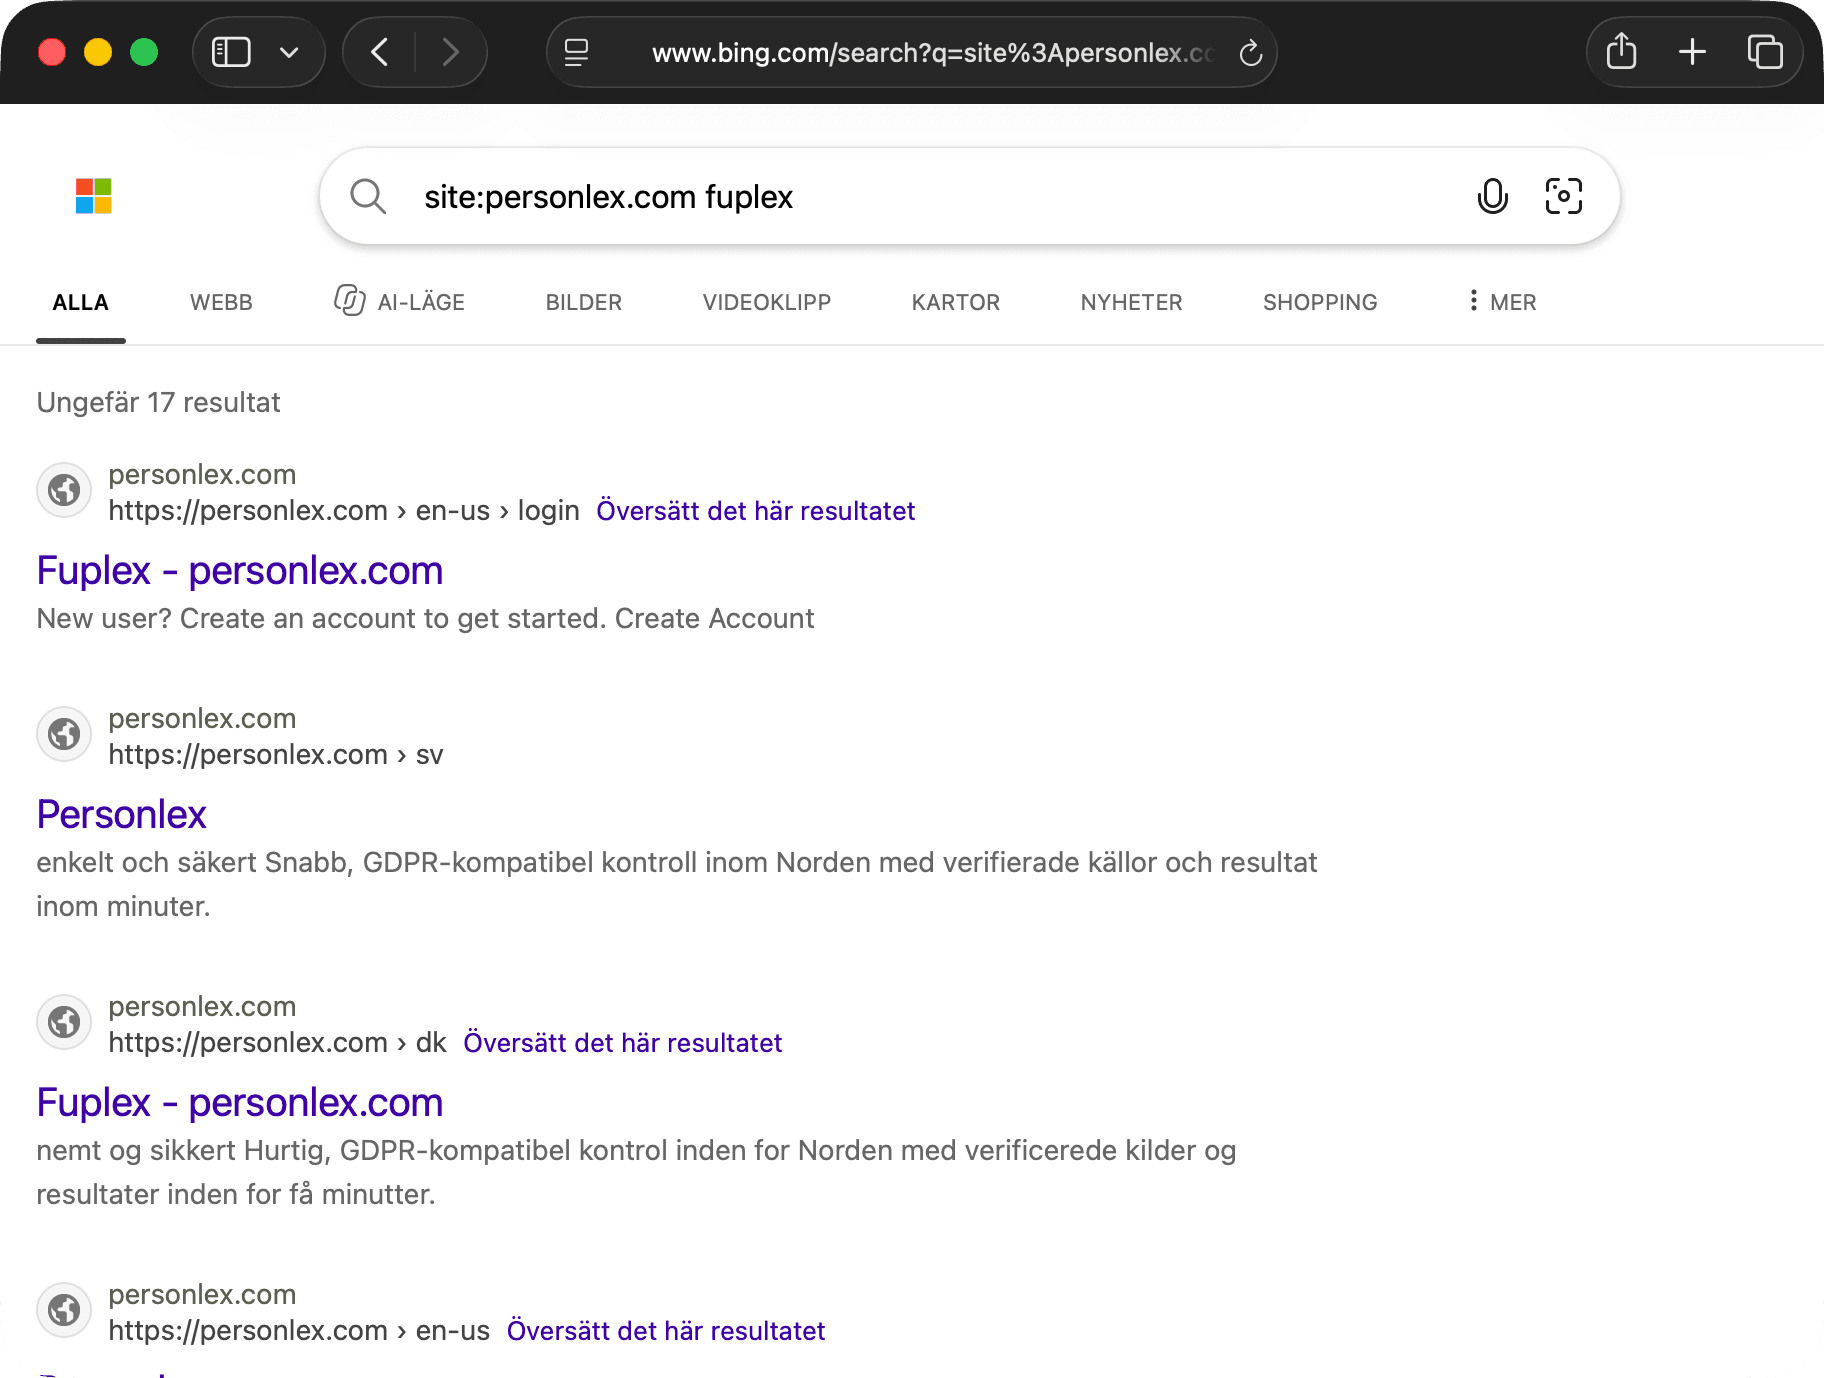Viewport: 1824px width, 1378px height.
Task: Go back to the previous page
Action: point(380,52)
